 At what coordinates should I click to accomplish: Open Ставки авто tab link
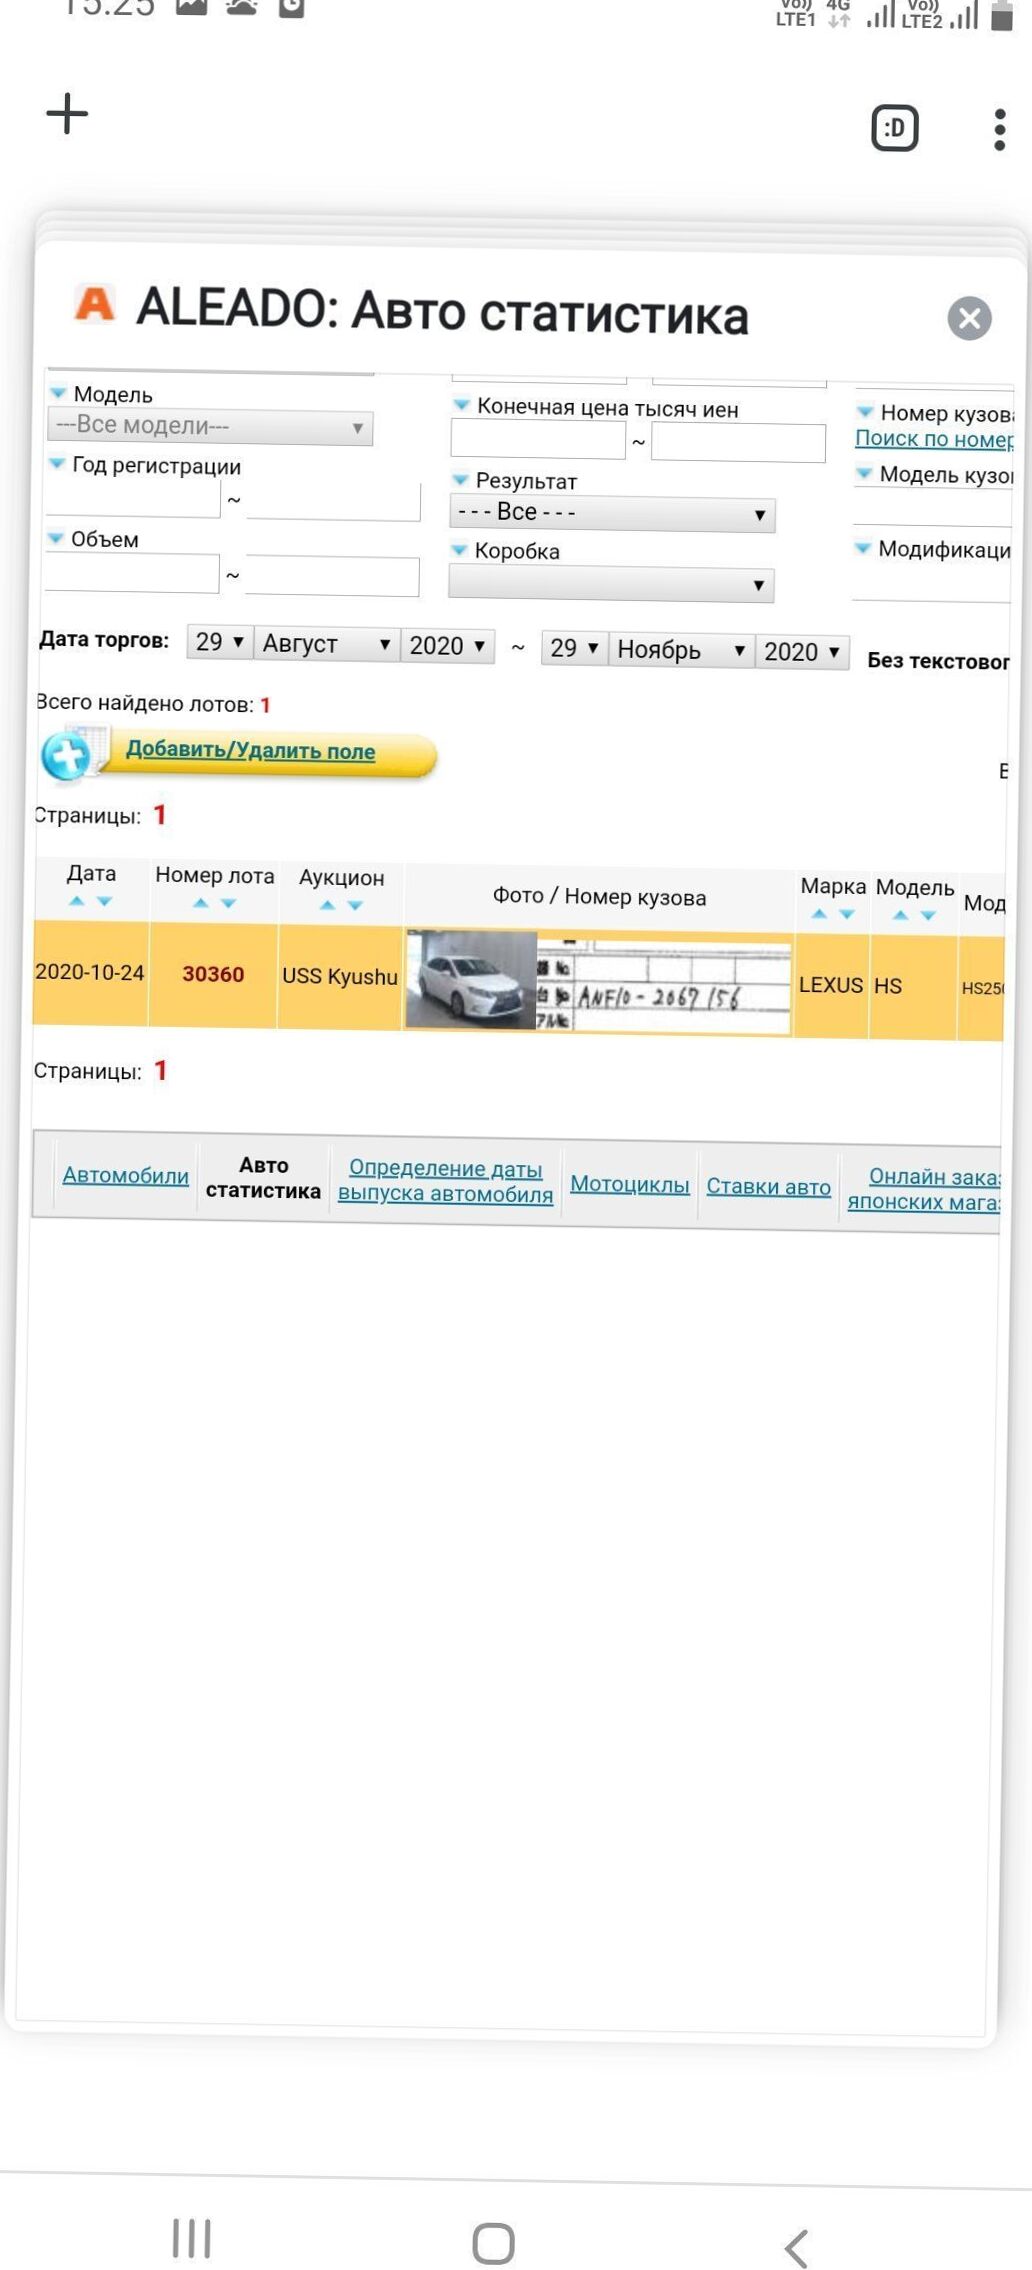click(x=768, y=1186)
